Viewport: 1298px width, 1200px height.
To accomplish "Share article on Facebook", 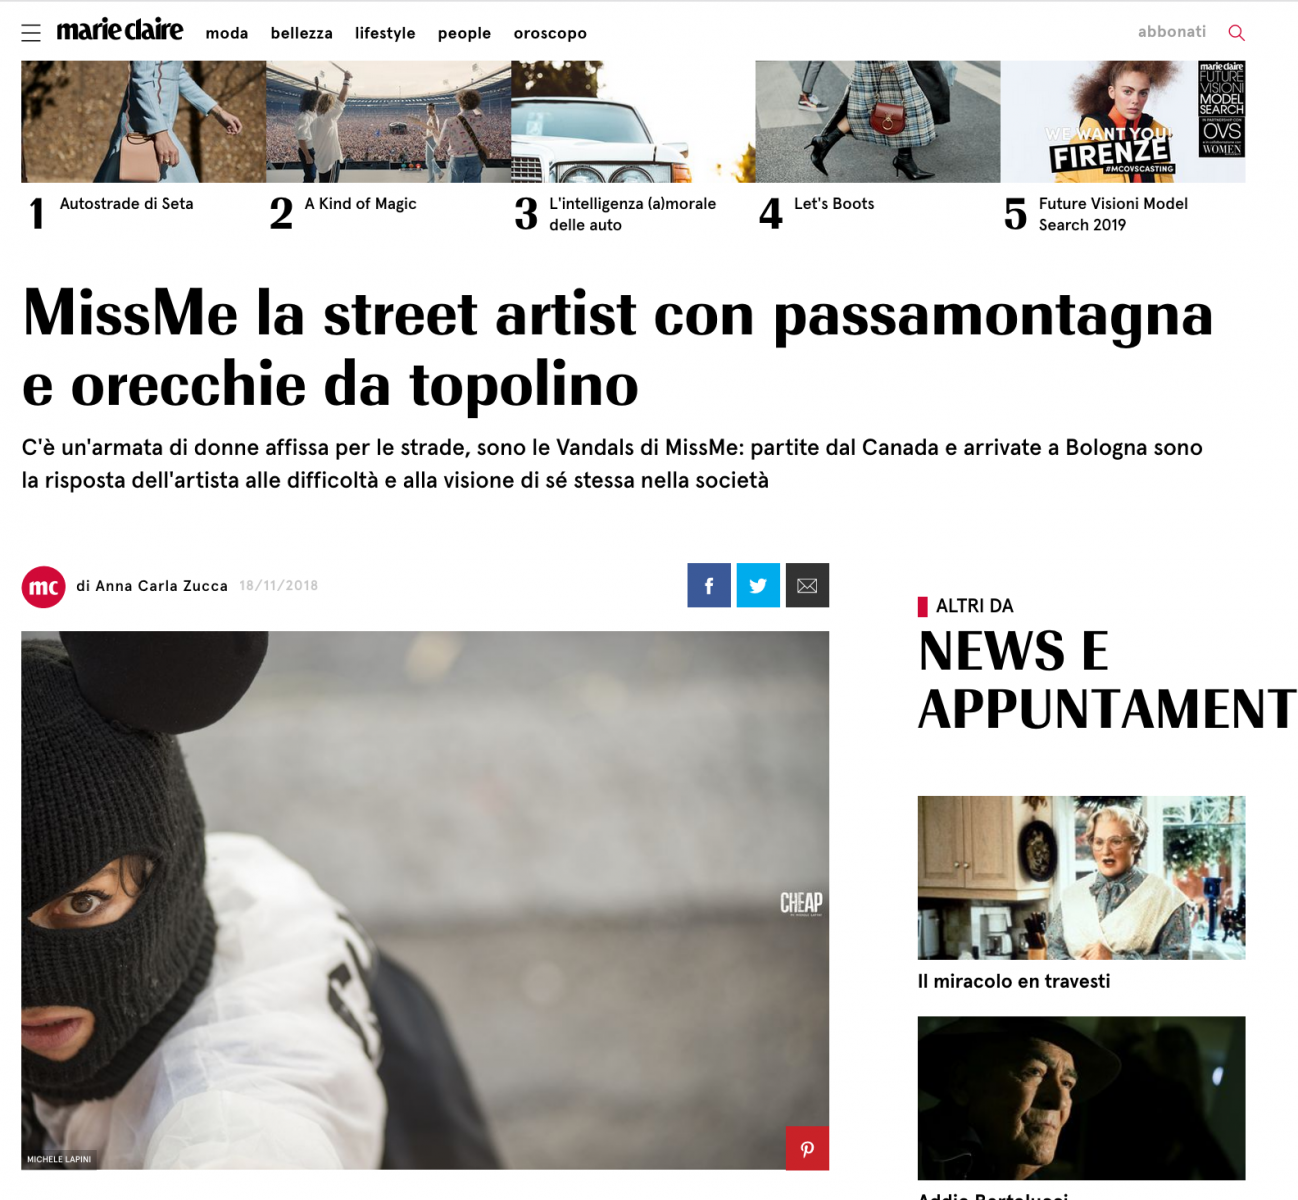I will click(709, 586).
